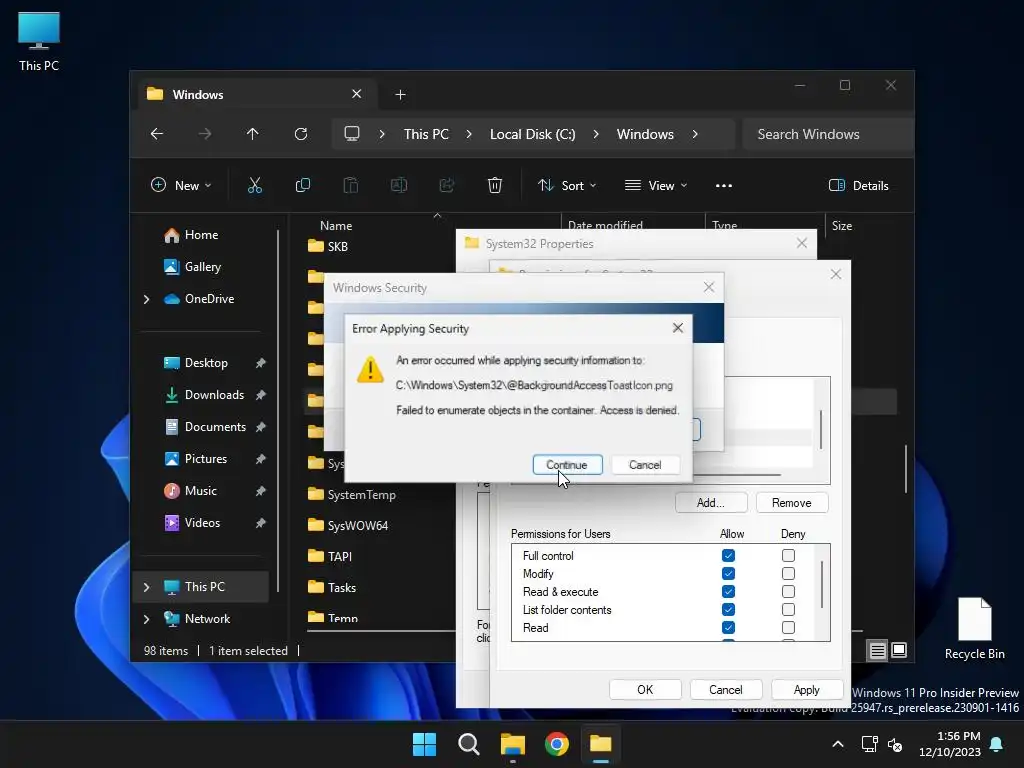Open This PC desktop icon

[39, 42]
